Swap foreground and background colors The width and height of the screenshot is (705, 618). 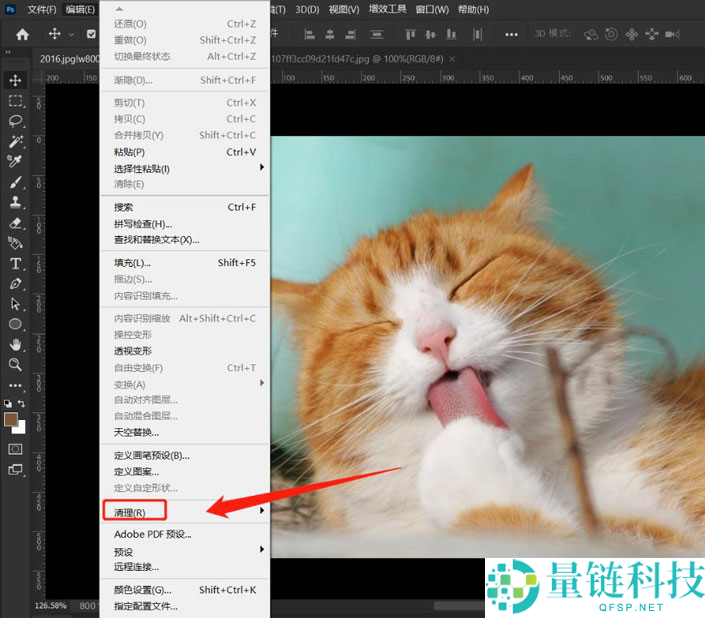point(23,403)
